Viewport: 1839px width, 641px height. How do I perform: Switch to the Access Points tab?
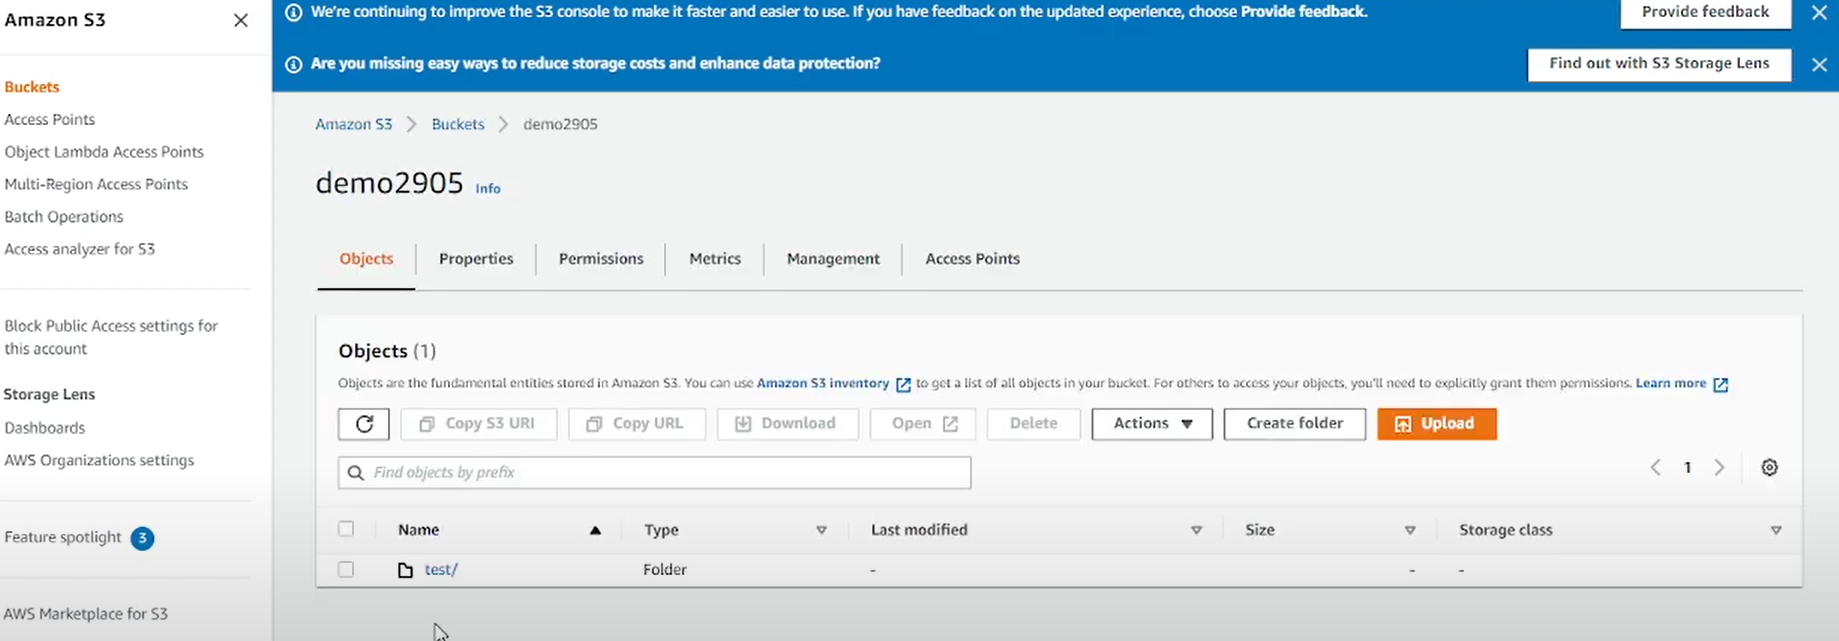[x=972, y=259]
